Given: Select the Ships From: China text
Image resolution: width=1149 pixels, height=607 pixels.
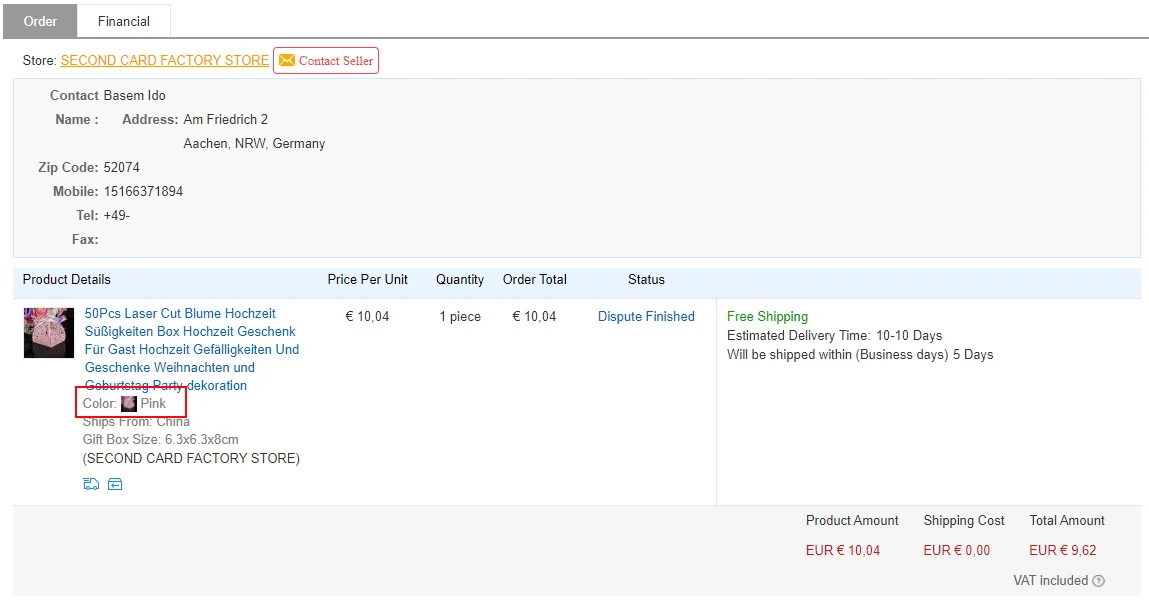Looking at the screenshot, I should point(136,422).
